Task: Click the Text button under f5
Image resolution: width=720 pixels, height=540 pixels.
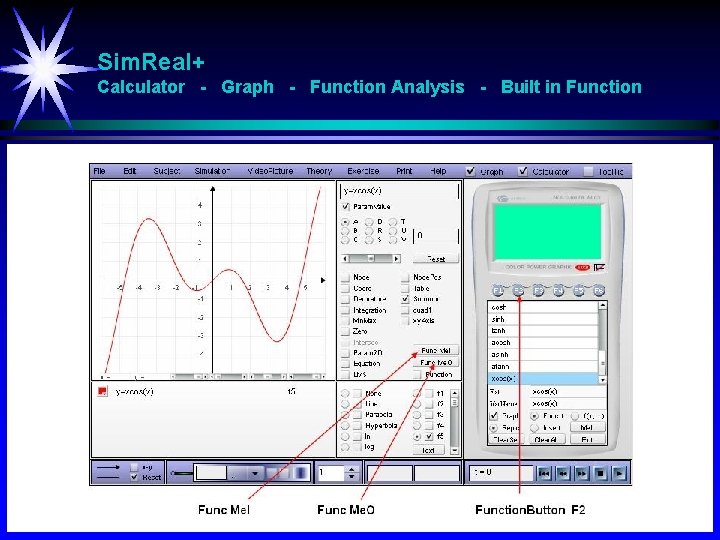Action: pos(428,450)
